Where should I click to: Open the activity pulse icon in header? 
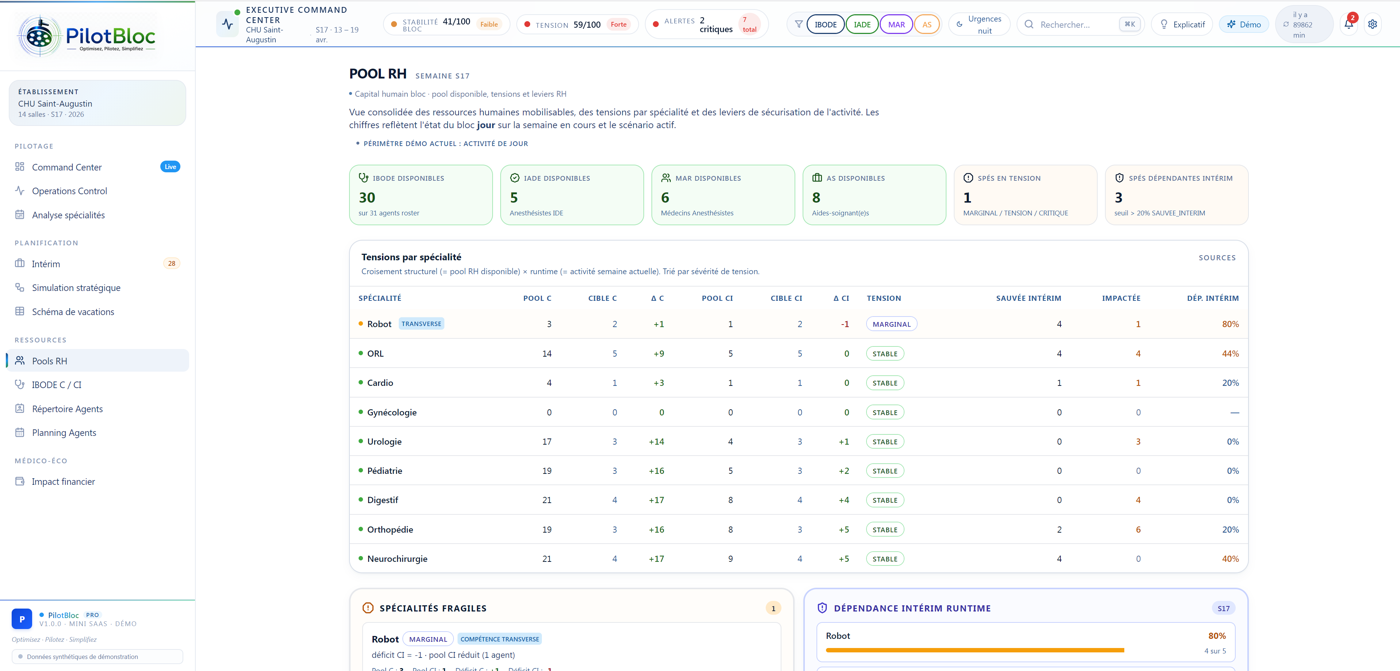[228, 24]
